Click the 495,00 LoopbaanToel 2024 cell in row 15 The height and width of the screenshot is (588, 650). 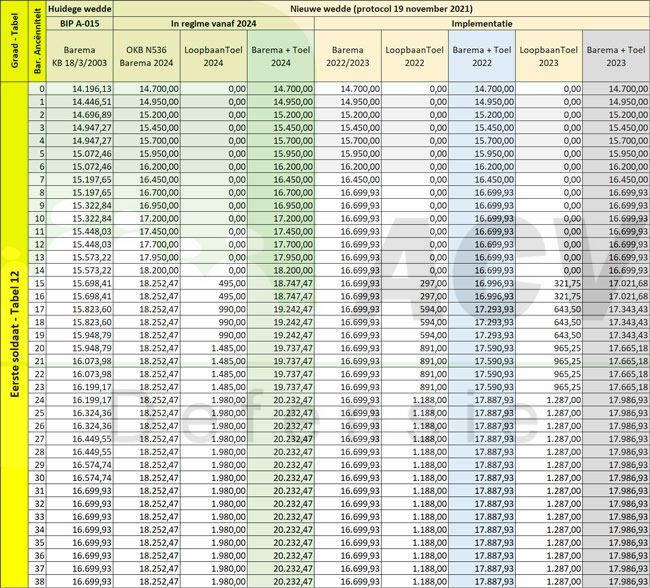tap(213, 283)
